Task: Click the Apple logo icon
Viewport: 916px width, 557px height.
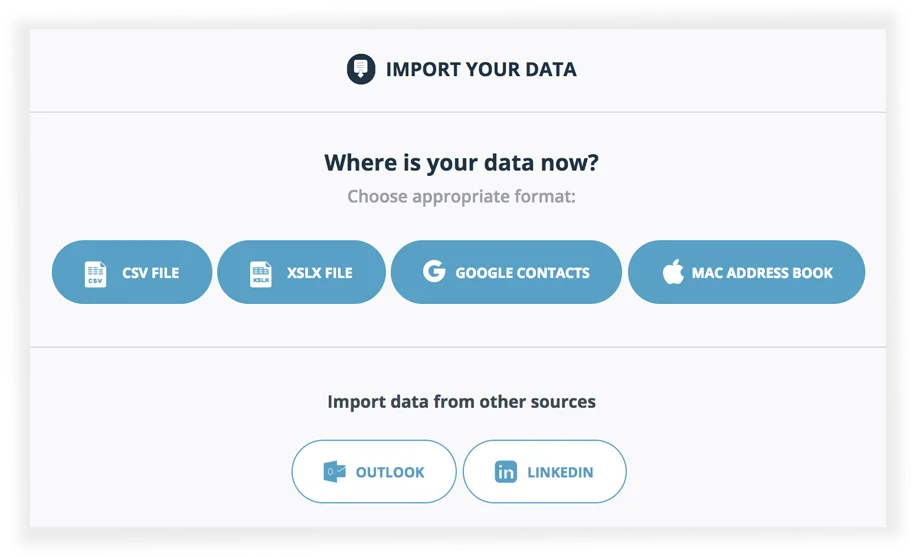Action: click(x=673, y=271)
